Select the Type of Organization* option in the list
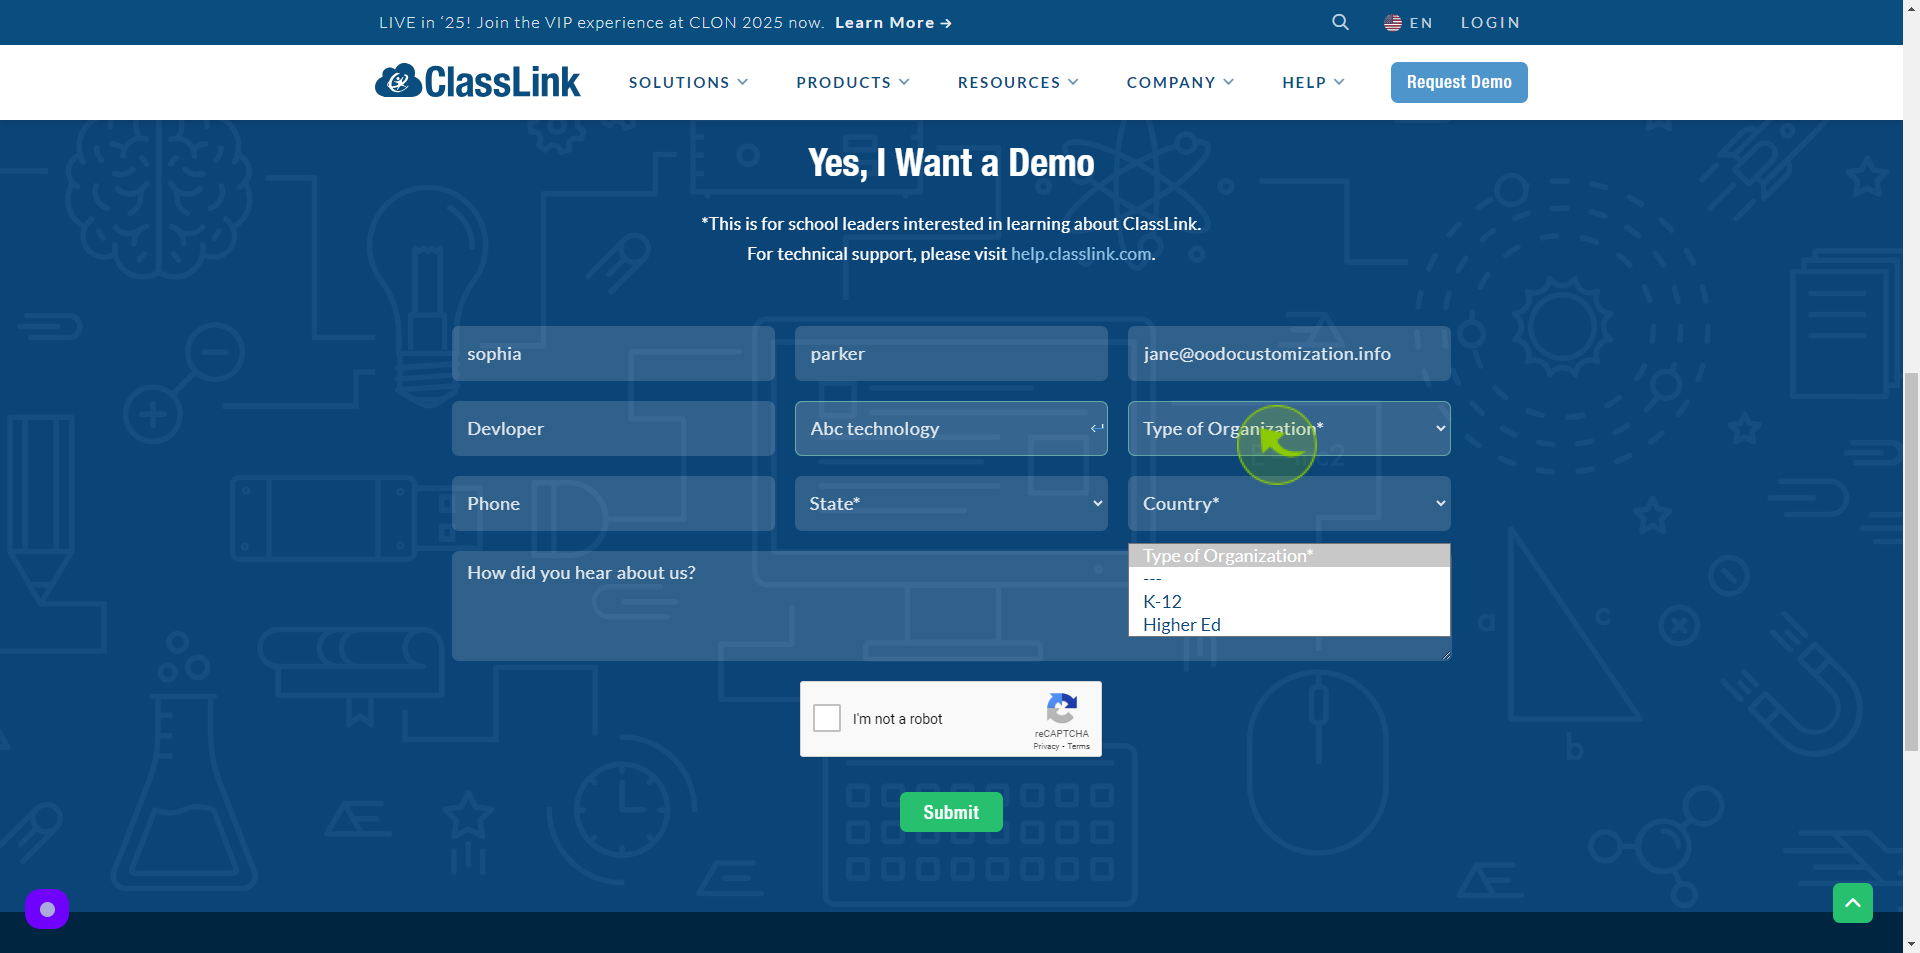The height and width of the screenshot is (953, 1920). click(1289, 555)
